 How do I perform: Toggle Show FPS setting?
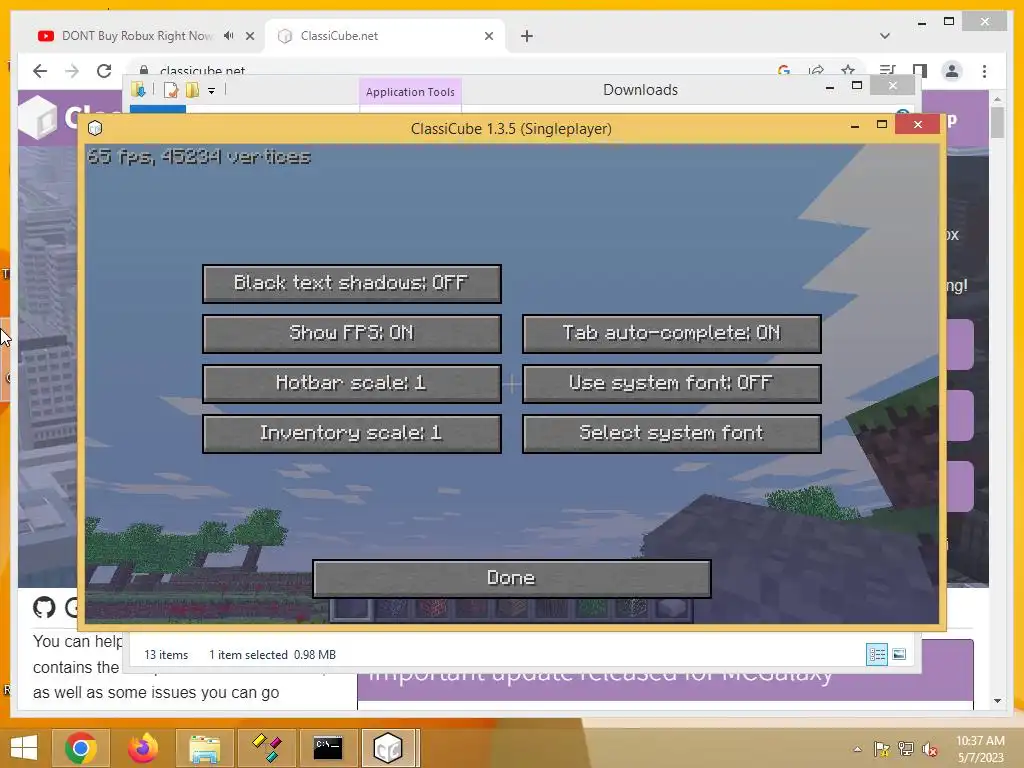[x=352, y=333]
